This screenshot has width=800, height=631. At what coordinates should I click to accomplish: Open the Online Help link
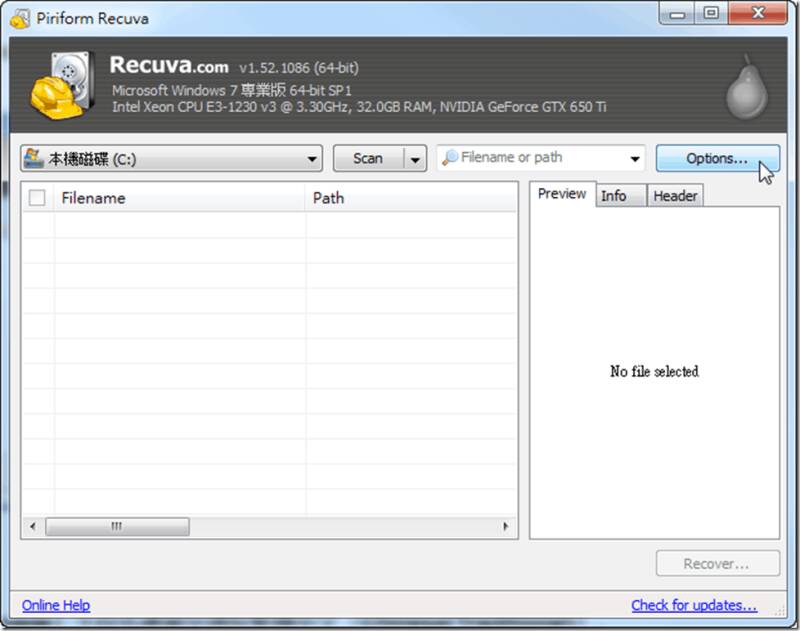tap(56, 605)
